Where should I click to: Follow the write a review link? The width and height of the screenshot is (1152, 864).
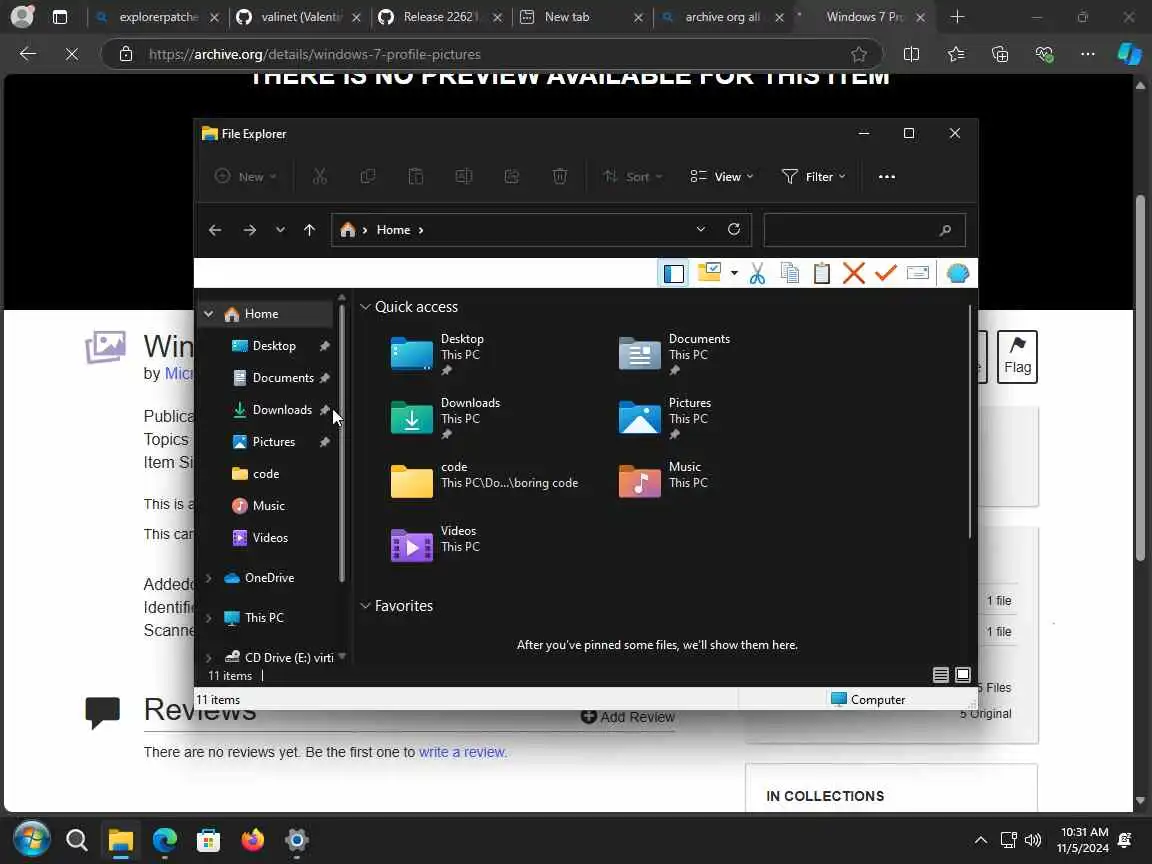[x=463, y=752]
